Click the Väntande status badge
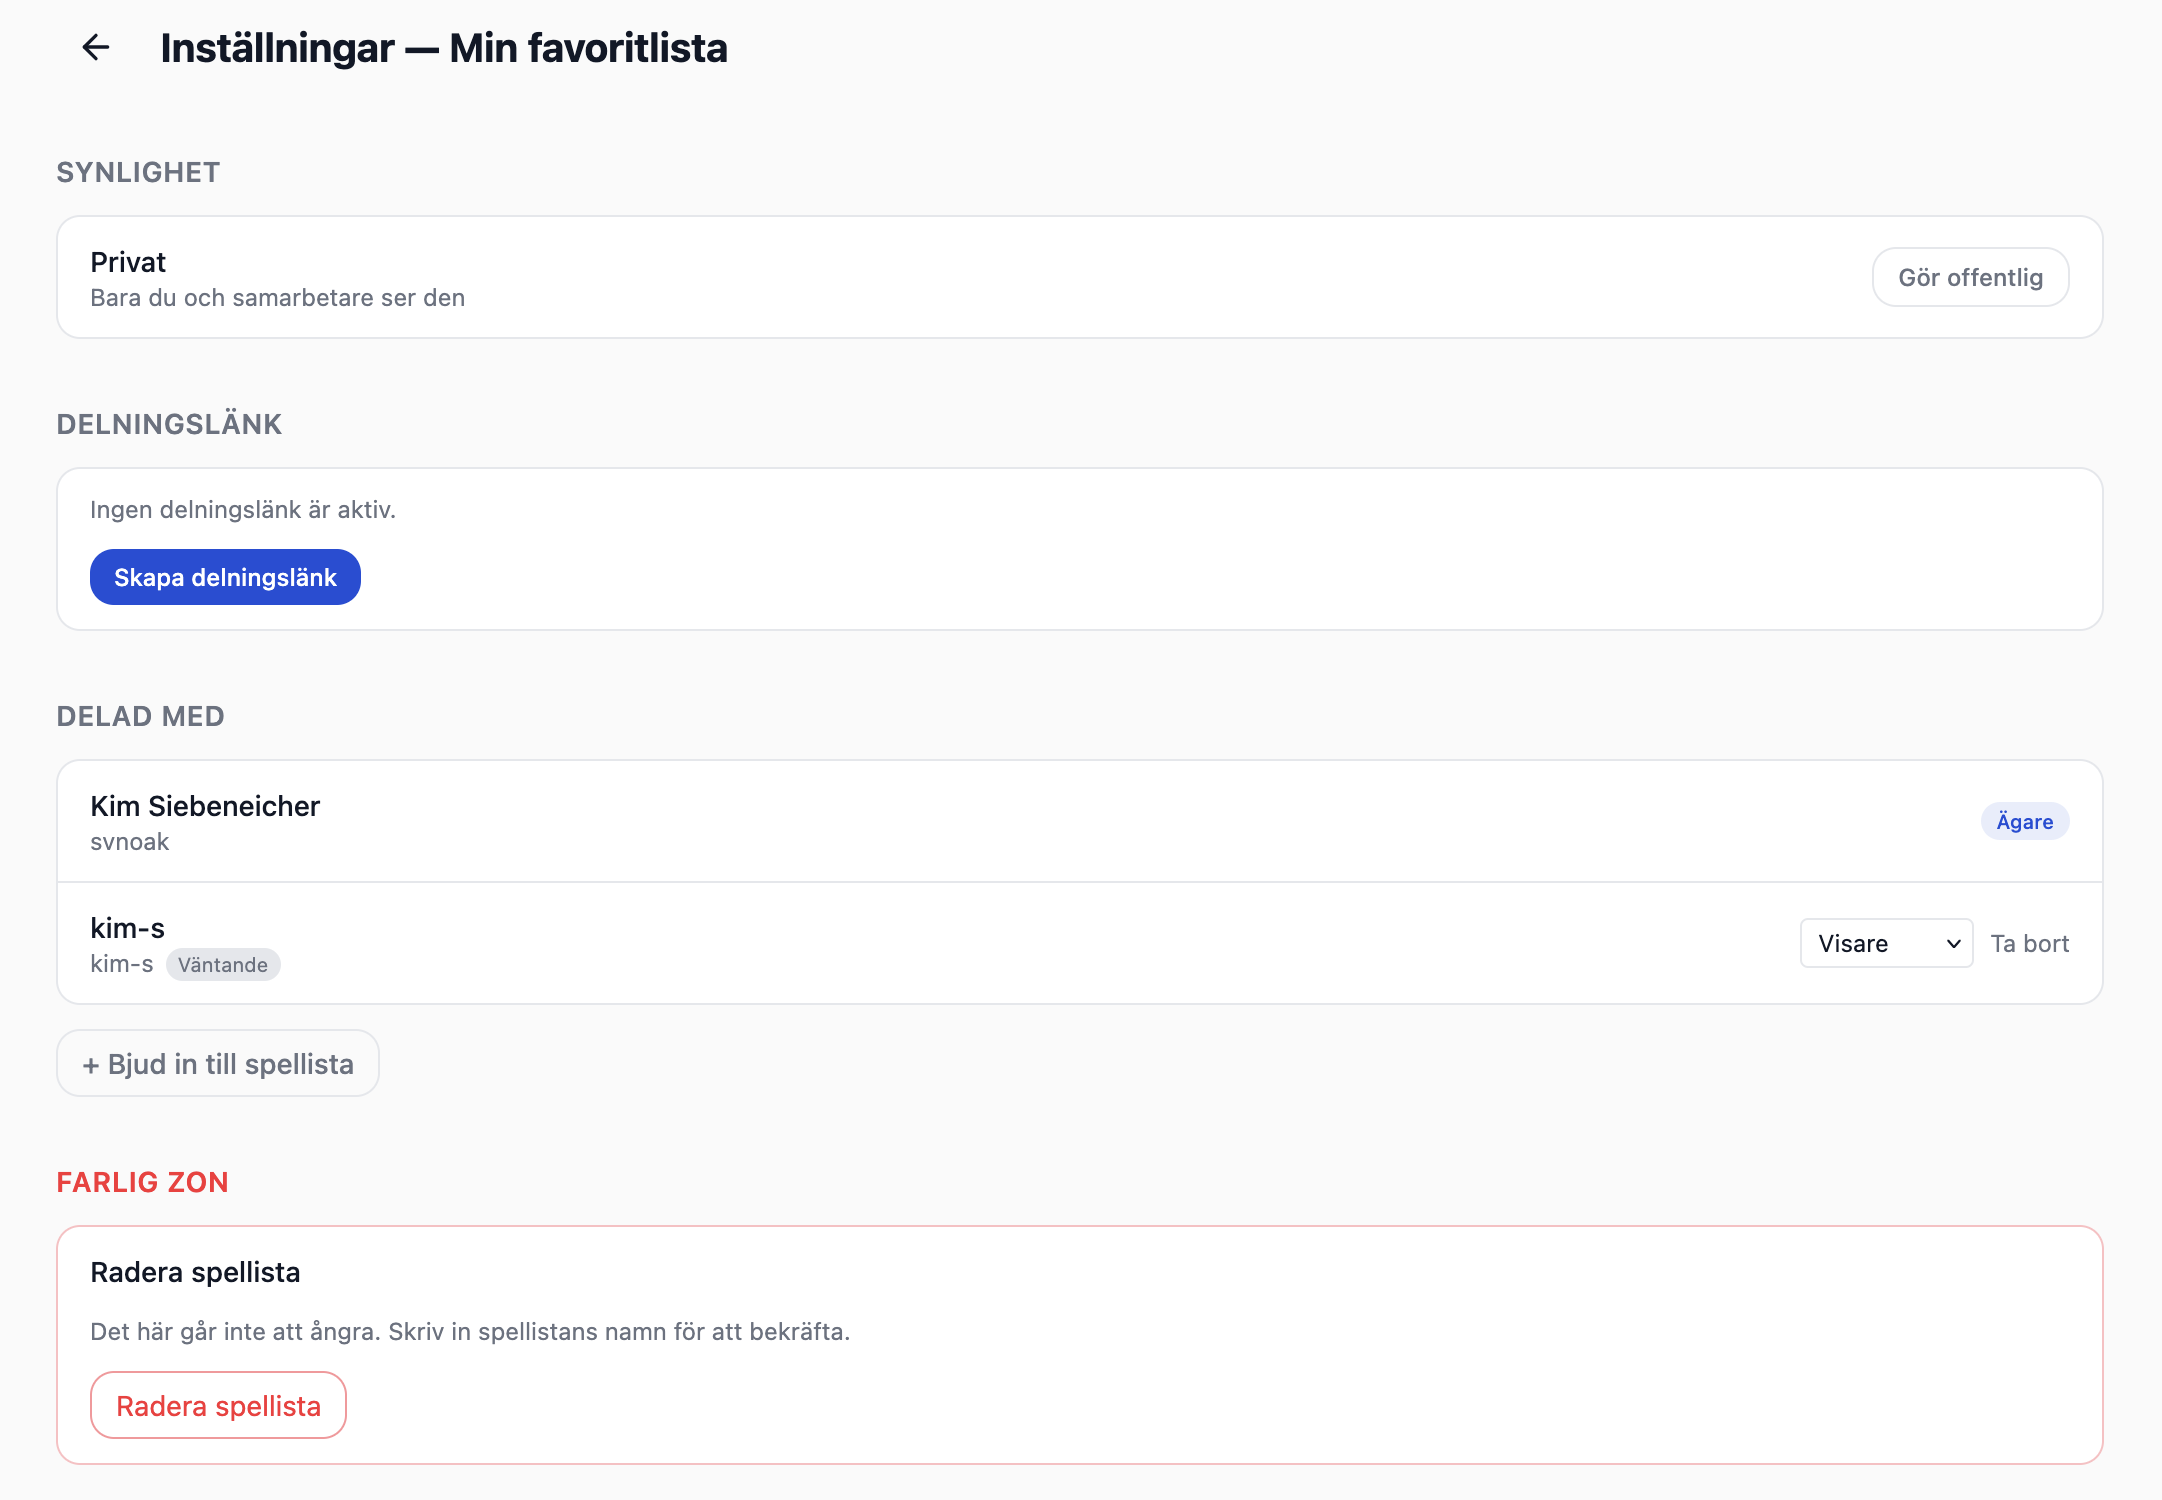The height and width of the screenshot is (1500, 2162). click(x=223, y=964)
